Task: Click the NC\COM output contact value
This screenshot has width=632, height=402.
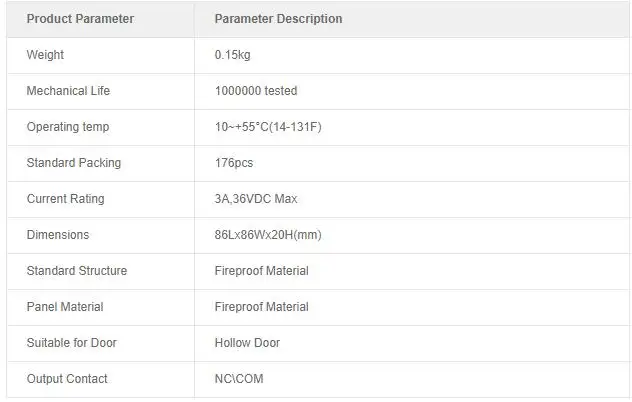Action: [239, 379]
